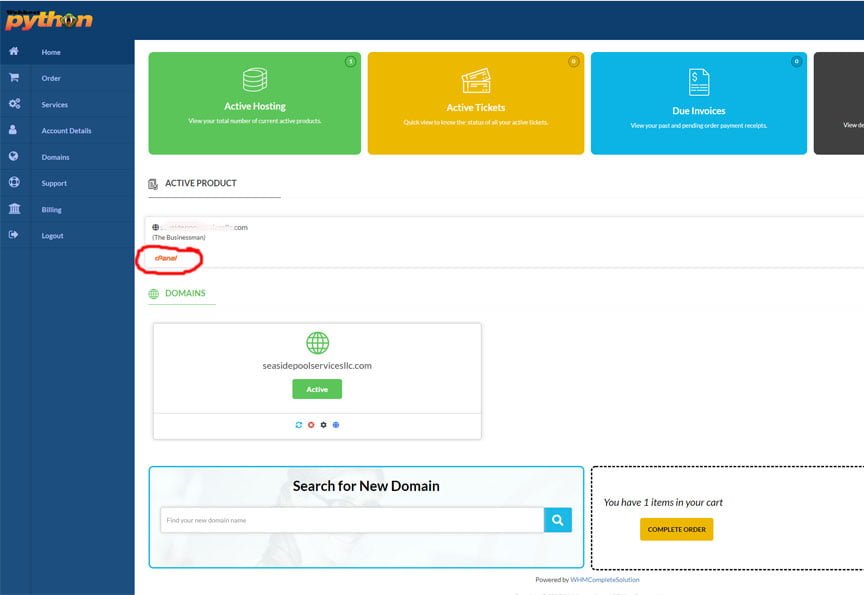The image size is (864, 595).
Task: Click the 'Search for New Domain' heading
Action: tap(366, 486)
